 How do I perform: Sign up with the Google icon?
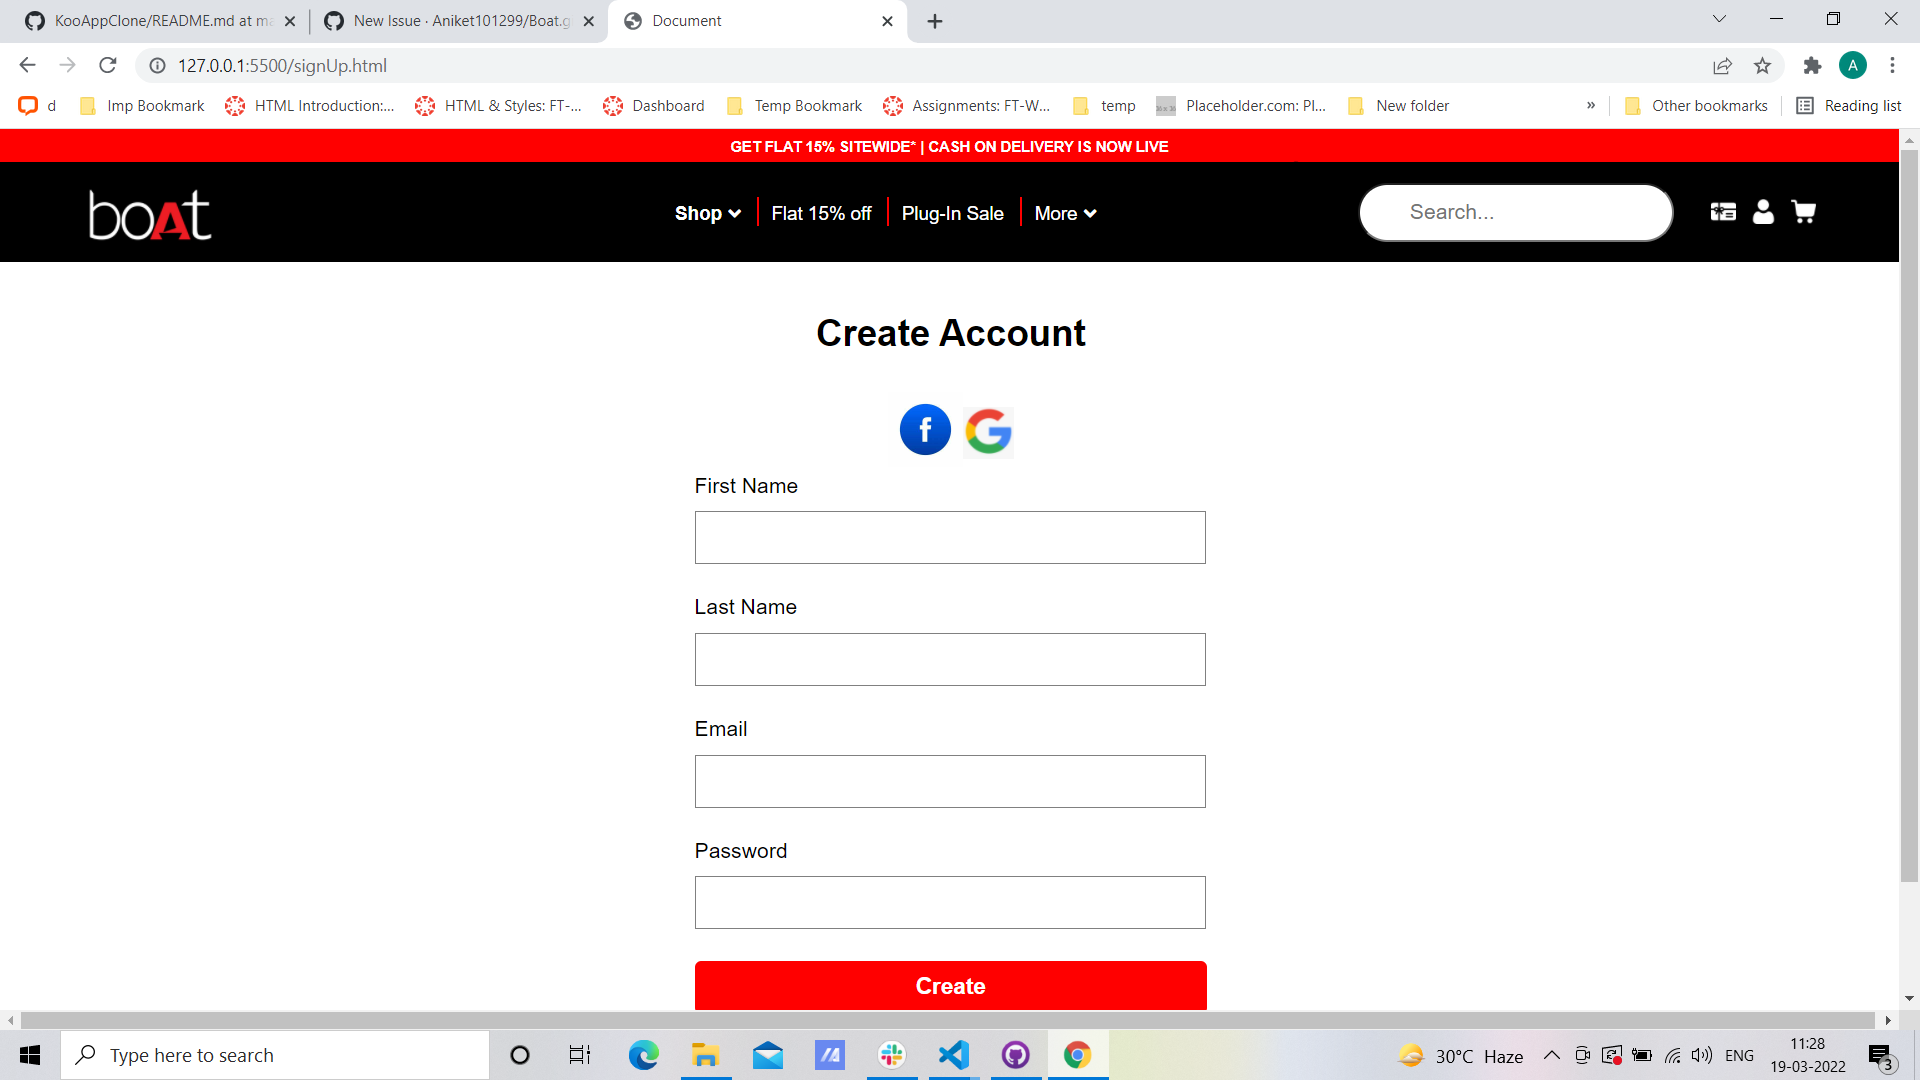coord(988,432)
